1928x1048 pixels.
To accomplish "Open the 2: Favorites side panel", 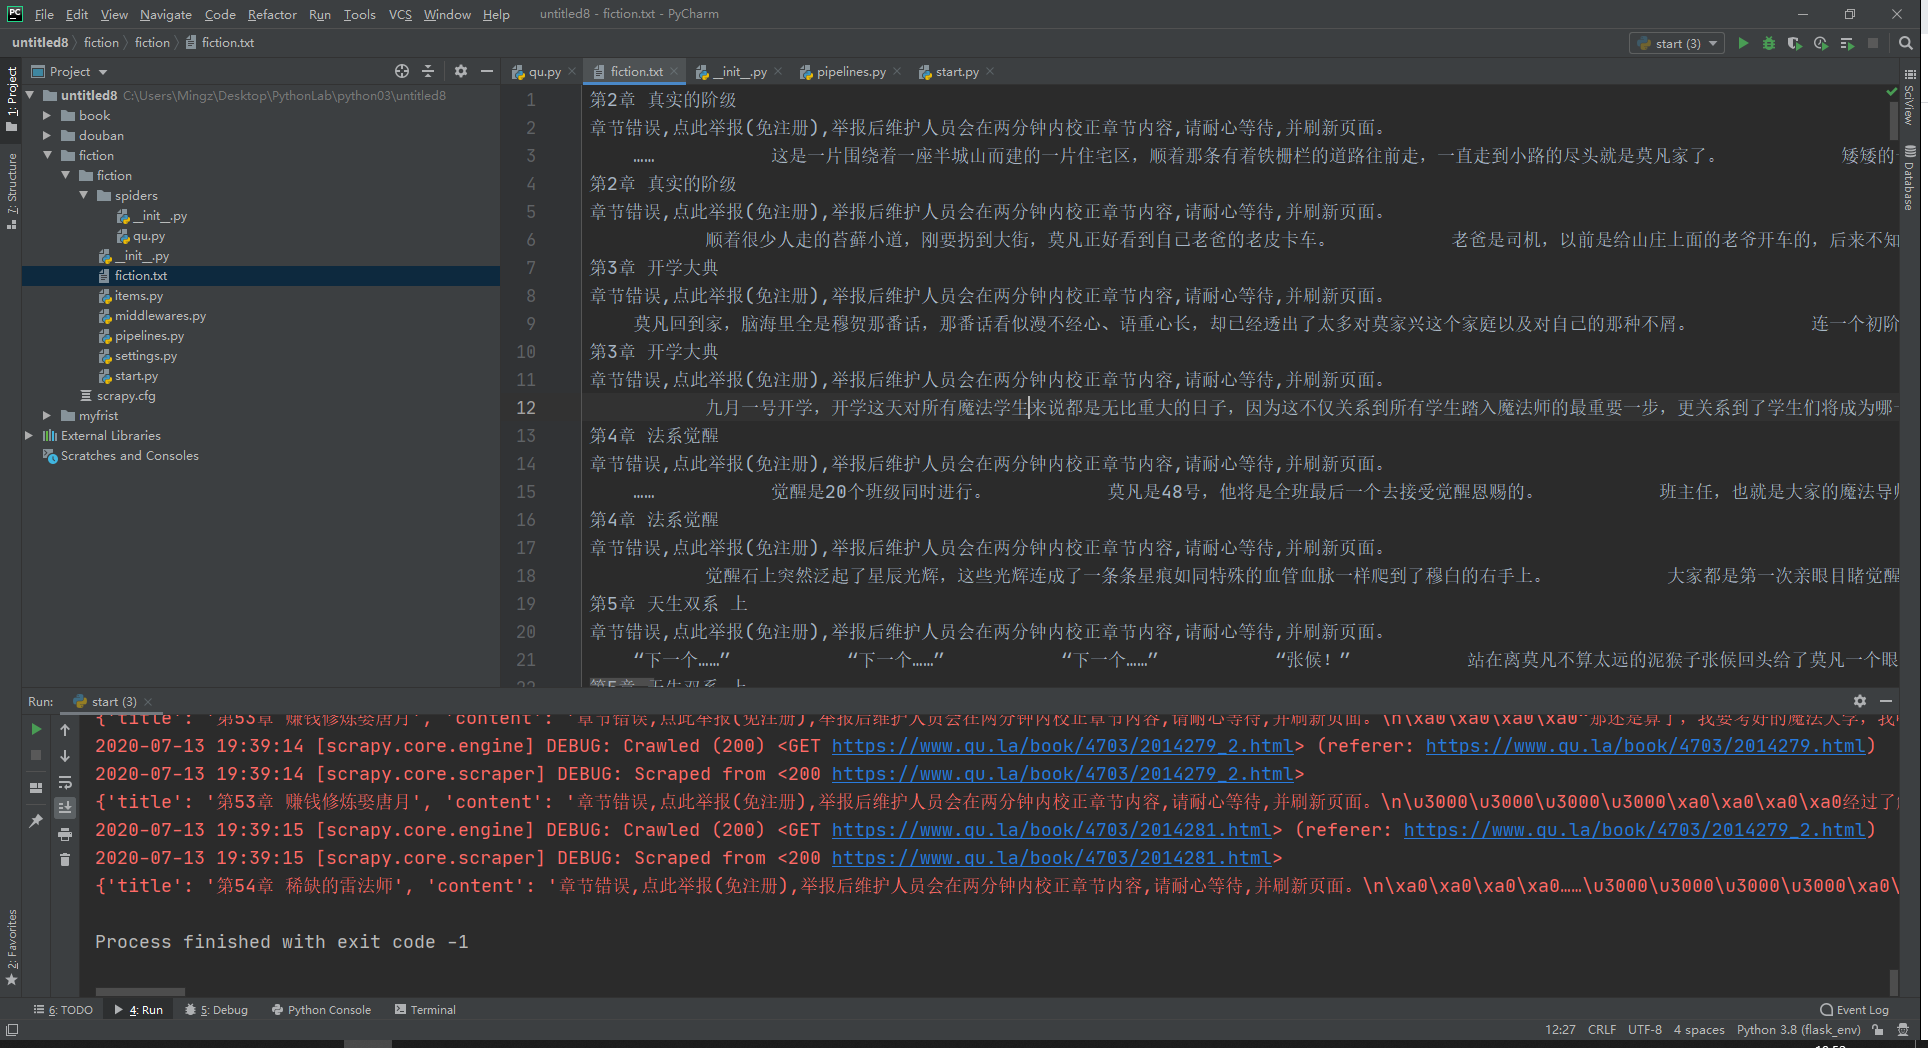I will [12, 945].
